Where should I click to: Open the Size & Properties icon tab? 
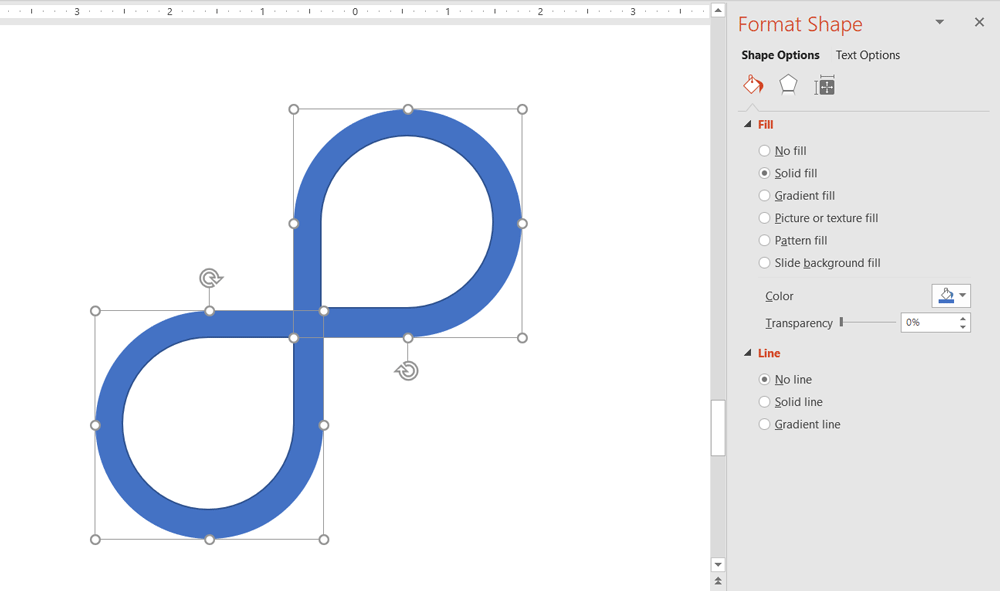(x=824, y=86)
